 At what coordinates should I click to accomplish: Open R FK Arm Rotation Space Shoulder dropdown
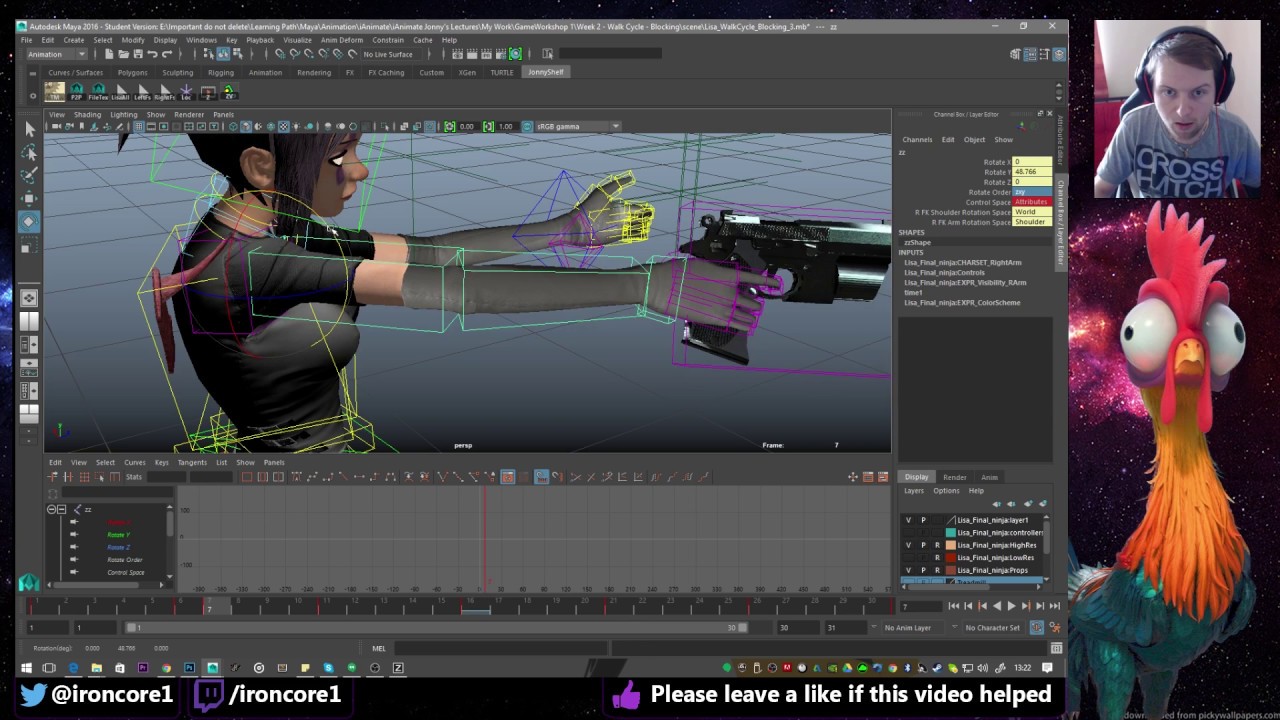(1032, 222)
